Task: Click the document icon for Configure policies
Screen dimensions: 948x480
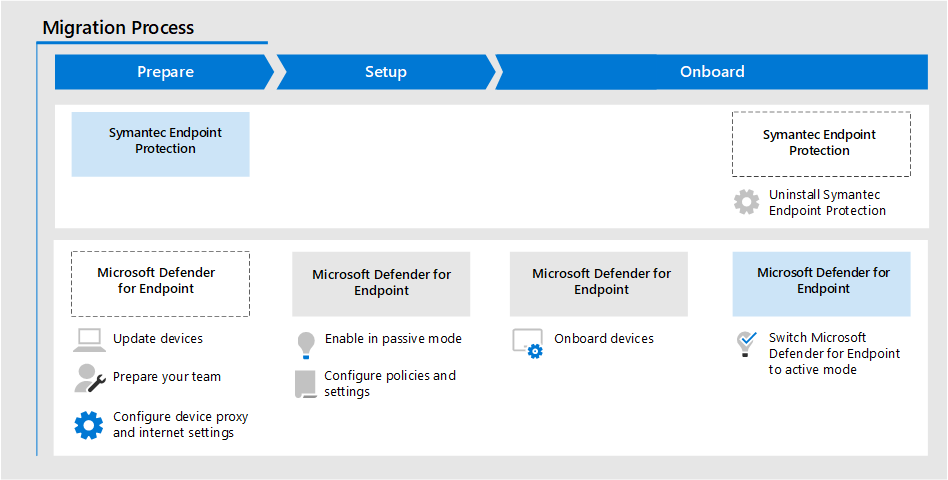Action: (305, 384)
